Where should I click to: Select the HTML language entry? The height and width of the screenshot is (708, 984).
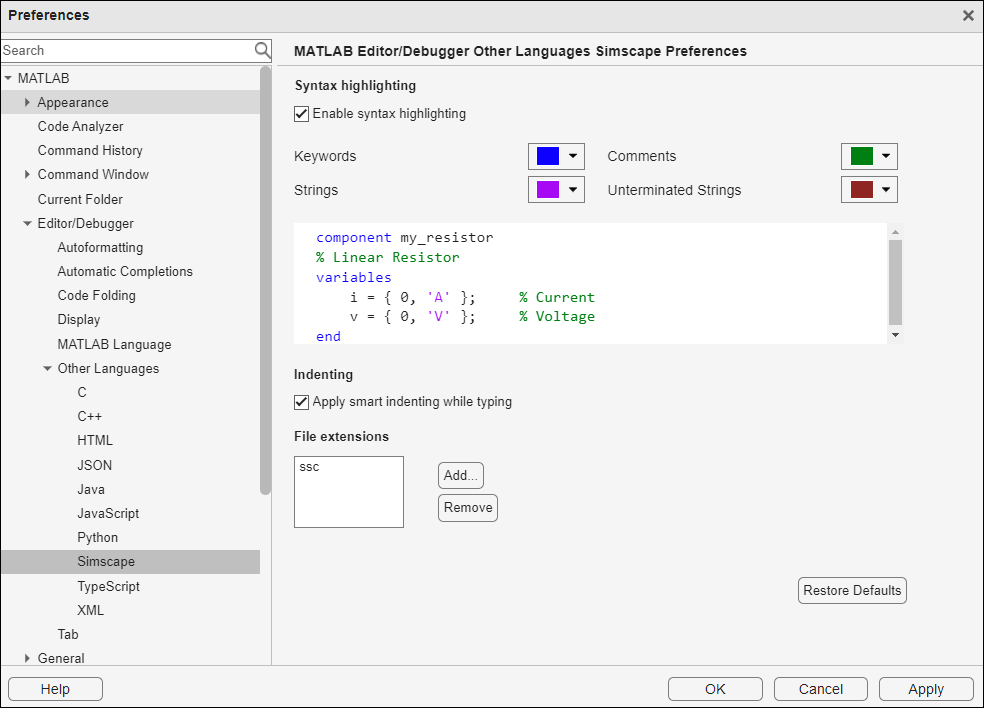click(x=95, y=441)
